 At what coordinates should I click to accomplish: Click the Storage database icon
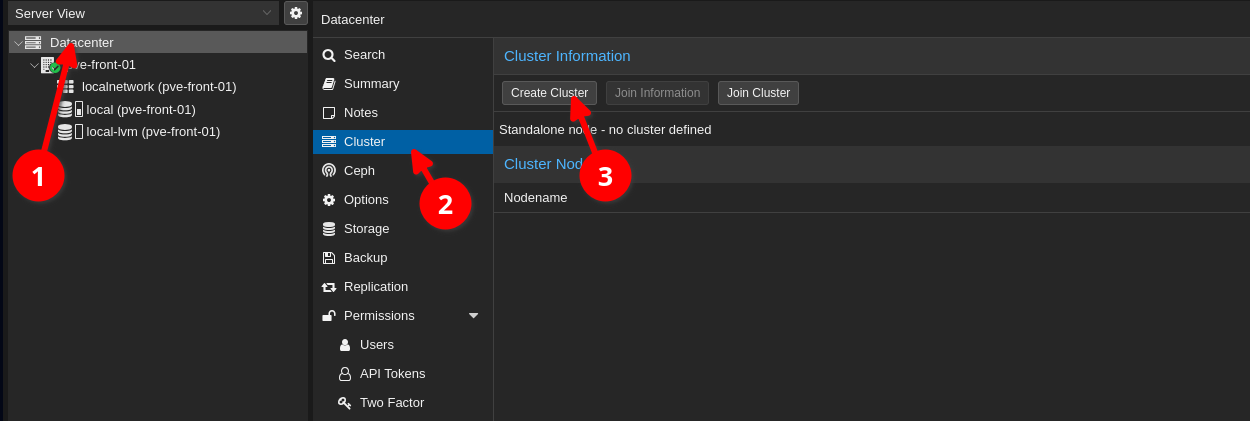(329, 229)
